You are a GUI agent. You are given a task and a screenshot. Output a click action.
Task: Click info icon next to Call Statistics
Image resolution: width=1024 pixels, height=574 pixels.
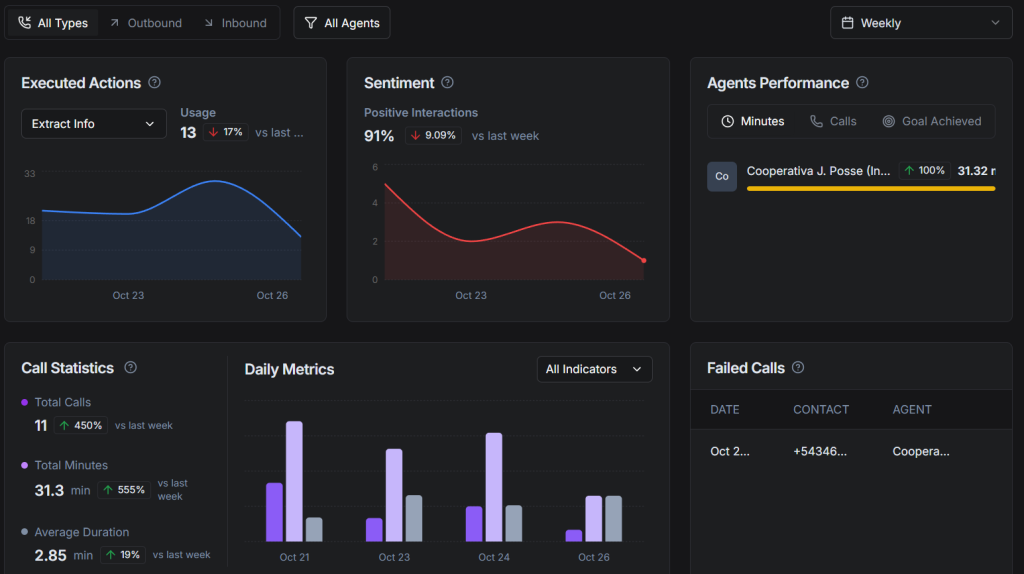click(x=130, y=368)
